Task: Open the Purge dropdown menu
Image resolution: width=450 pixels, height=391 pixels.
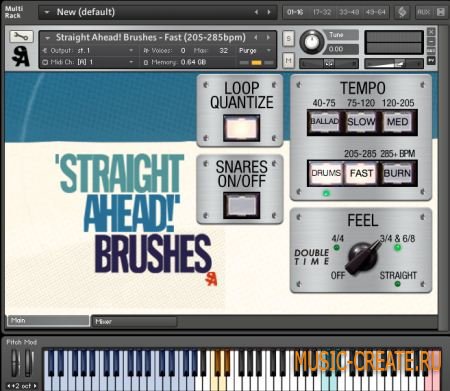Action: [255, 51]
